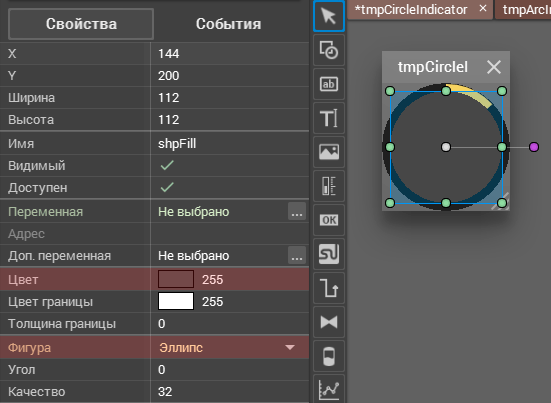The height and width of the screenshot is (403, 551).
Task: Pick the cylinder tank tool
Action: tap(329, 356)
